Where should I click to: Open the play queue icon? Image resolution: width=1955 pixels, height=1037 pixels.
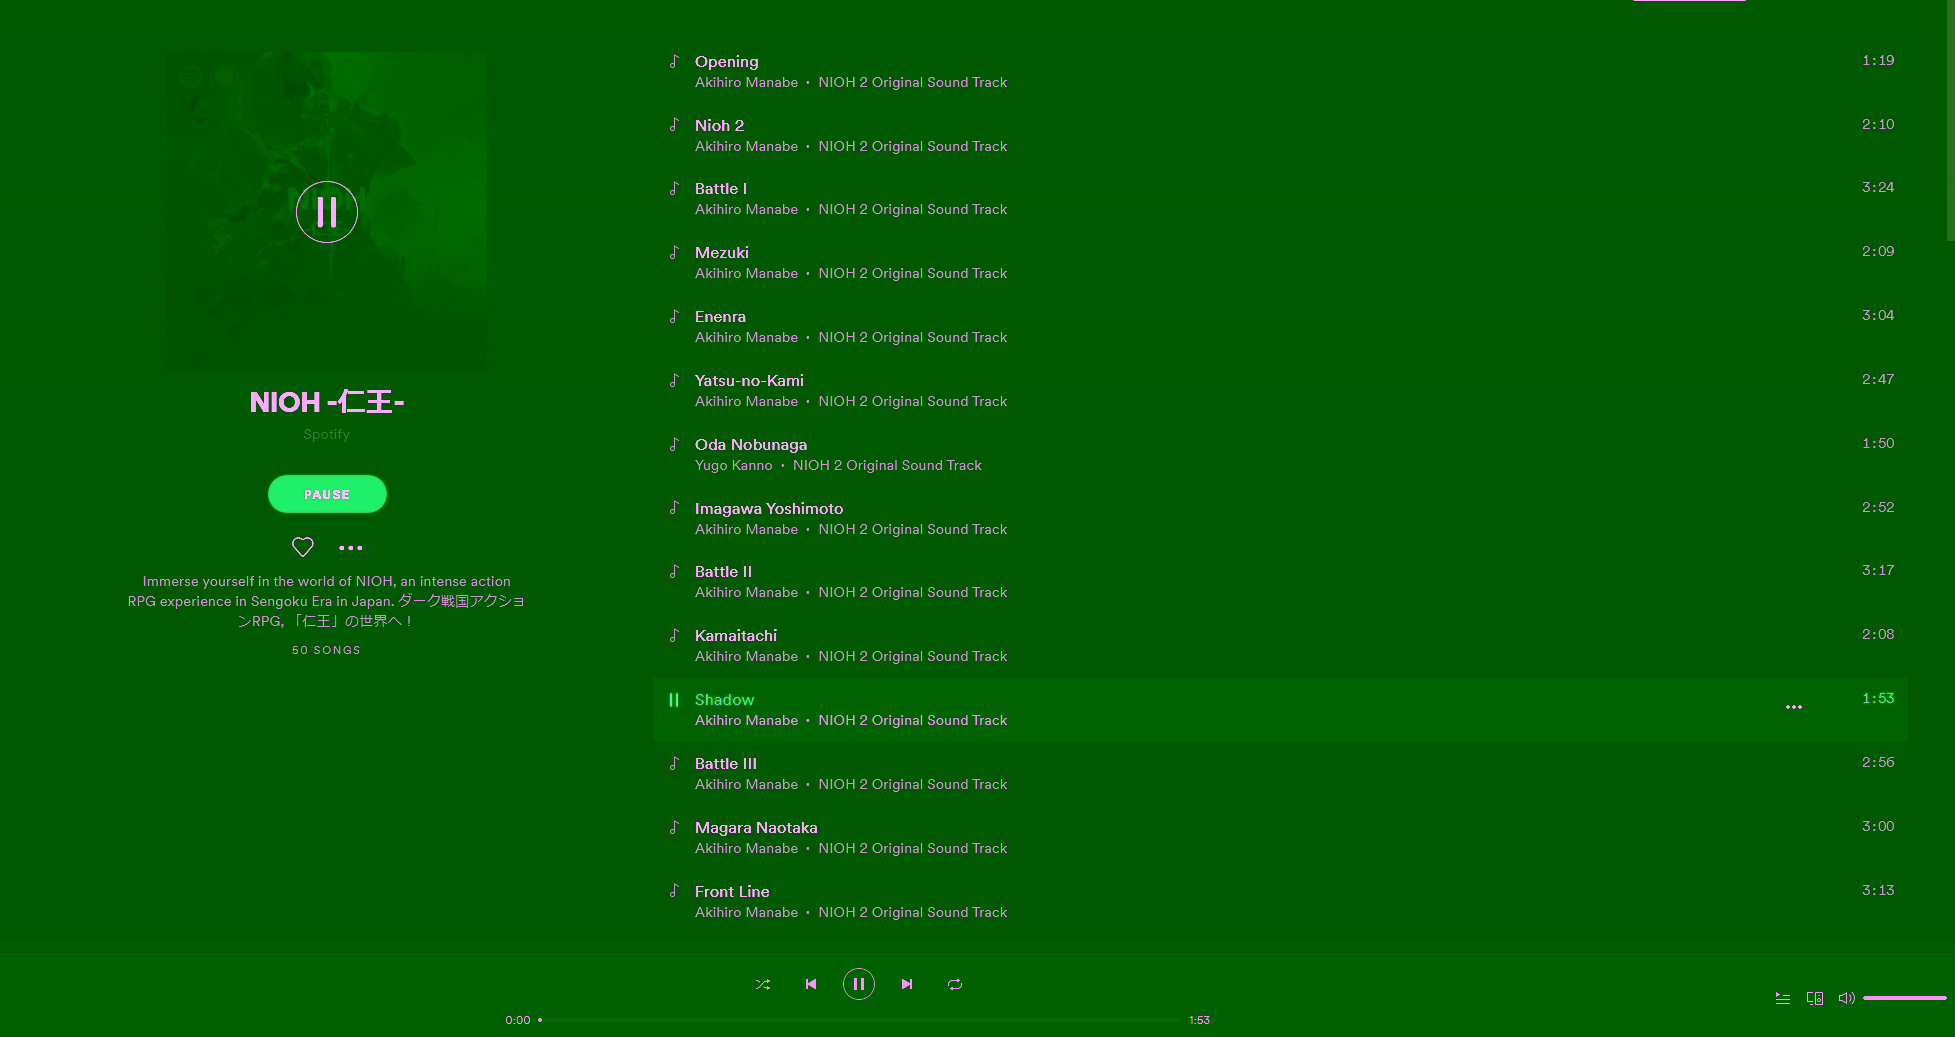pos(1783,998)
